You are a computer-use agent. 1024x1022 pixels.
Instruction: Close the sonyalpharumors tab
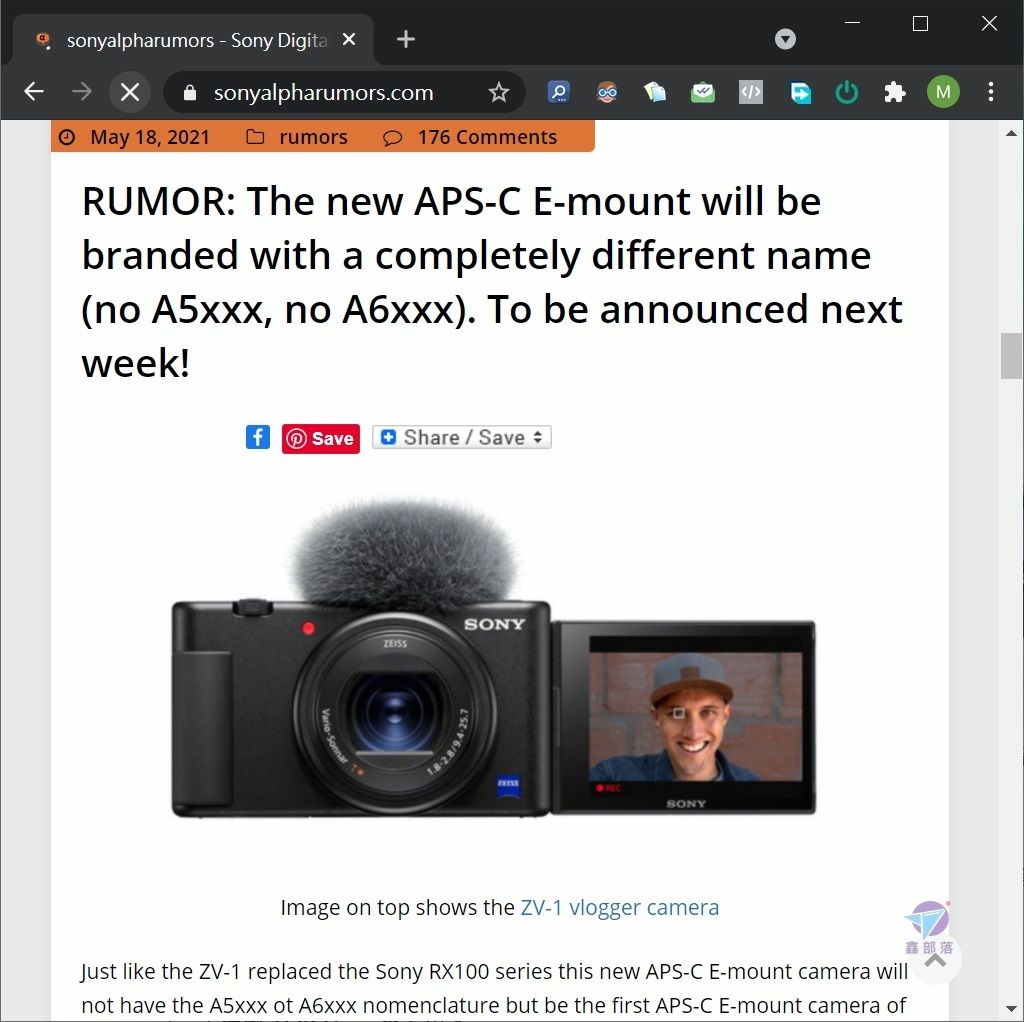pos(349,39)
